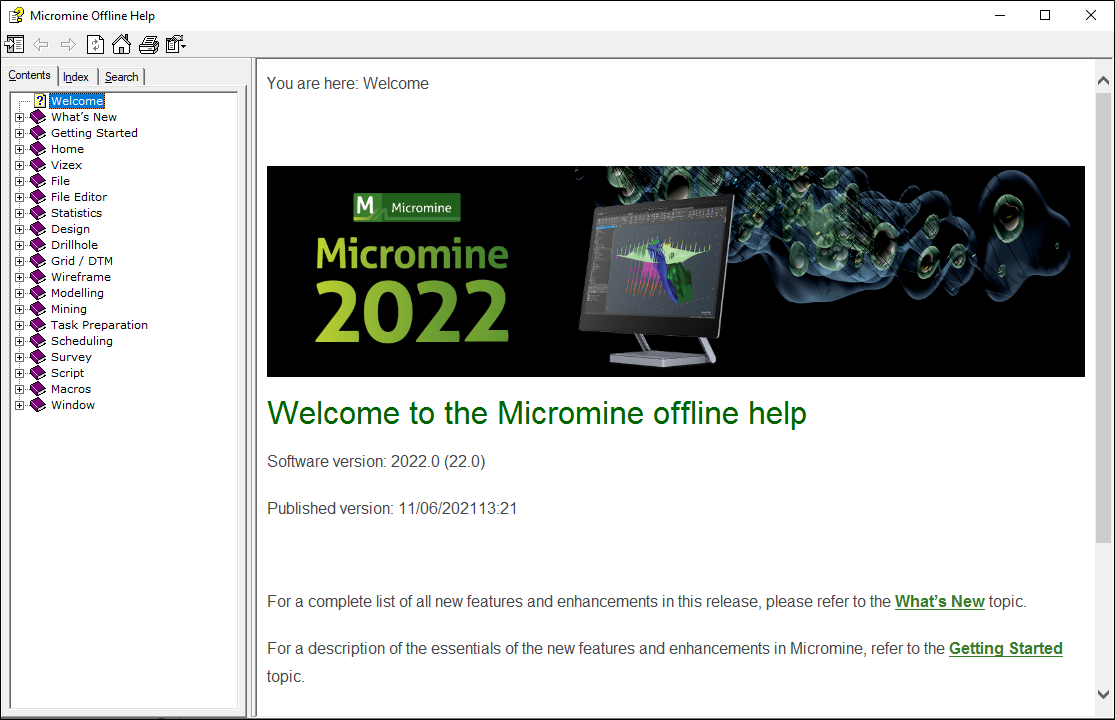The height and width of the screenshot is (720, 1115).
Task: Open the What's New link
Action: (x=939, y=601)
